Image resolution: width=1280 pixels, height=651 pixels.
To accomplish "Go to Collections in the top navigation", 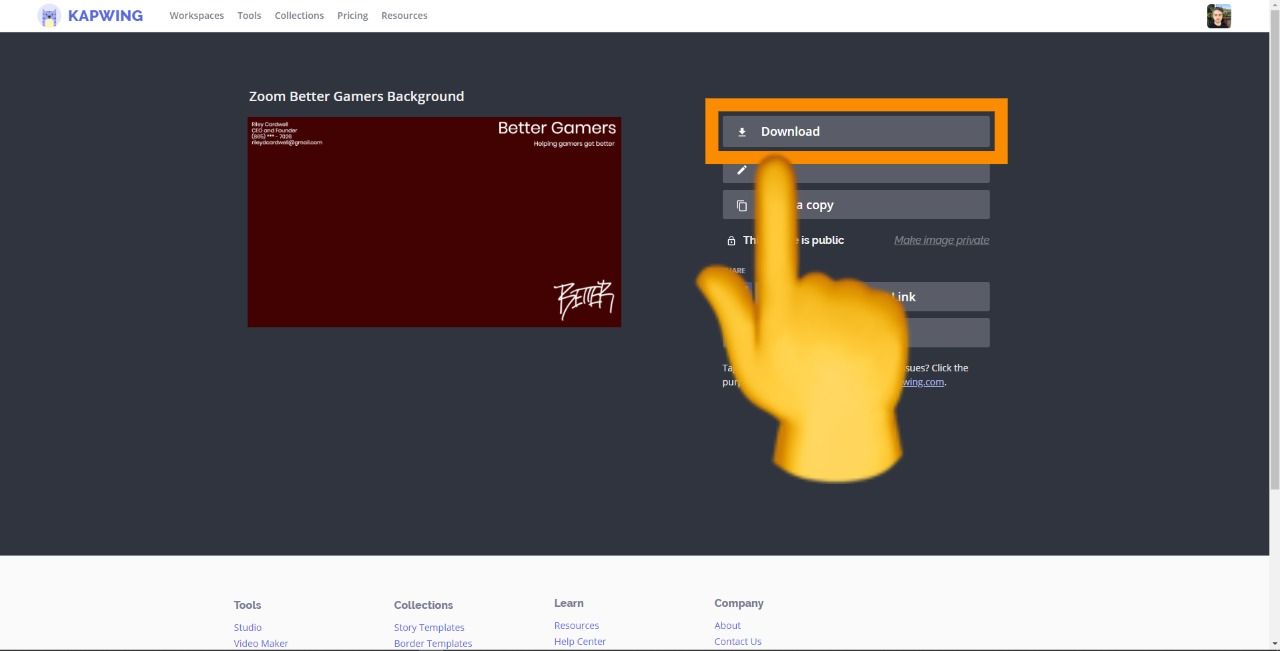I will (299, 16).
